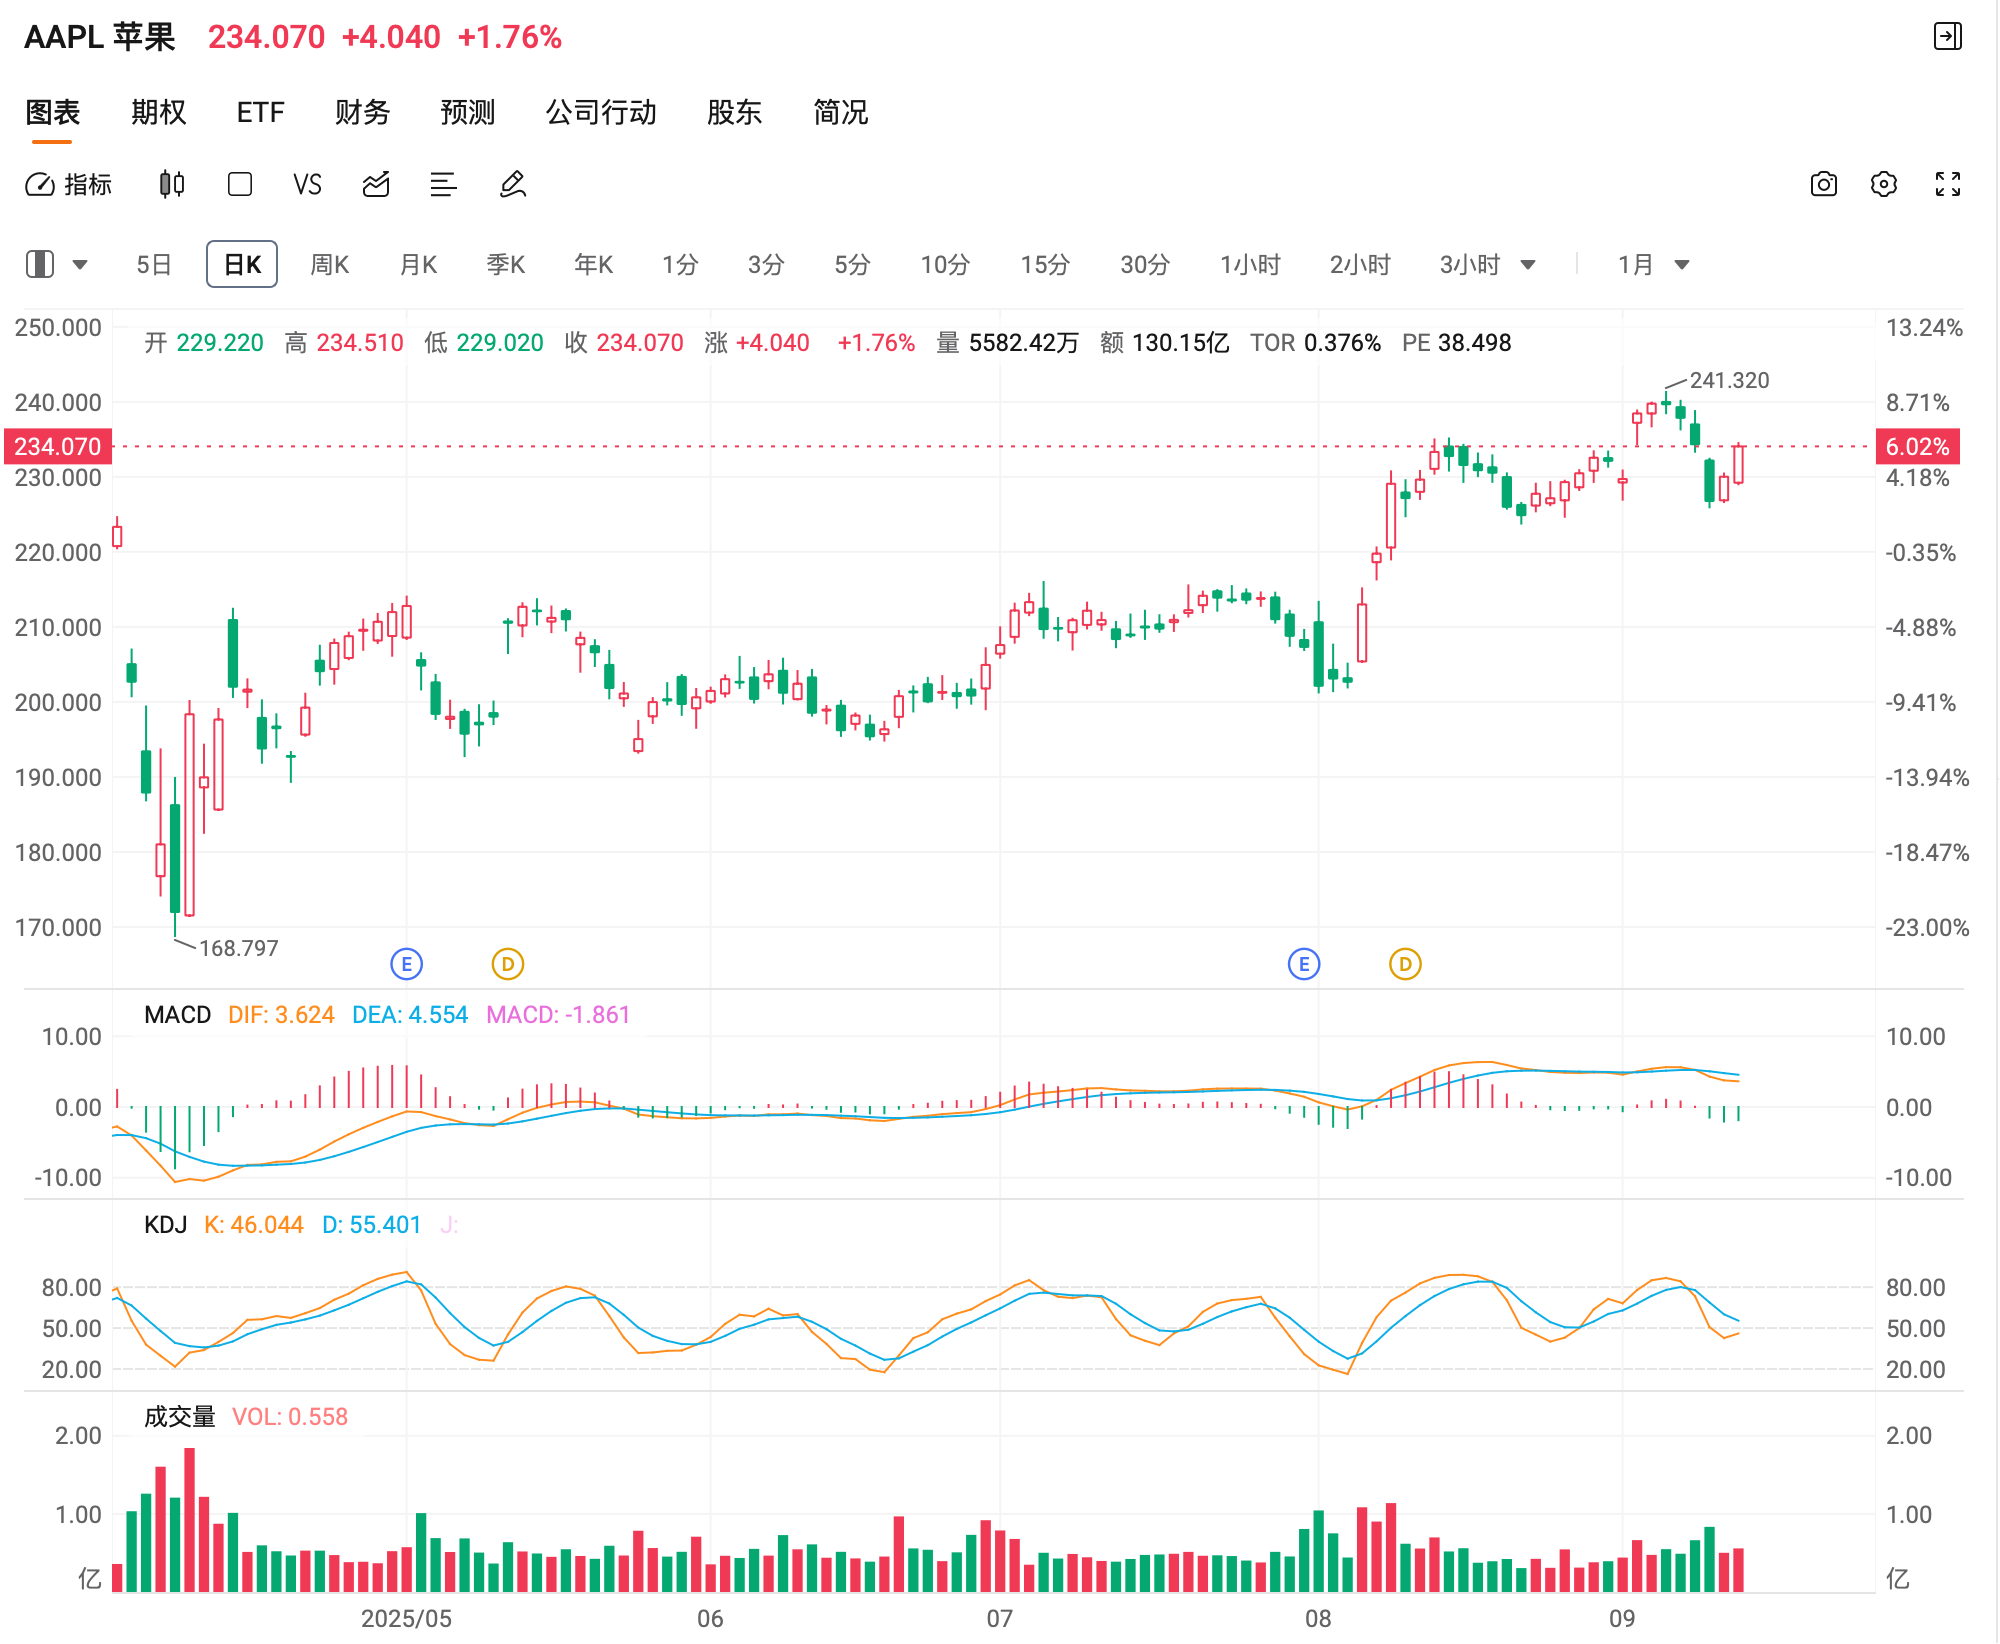Toggle the trend line overlay icon

[376, 185]
